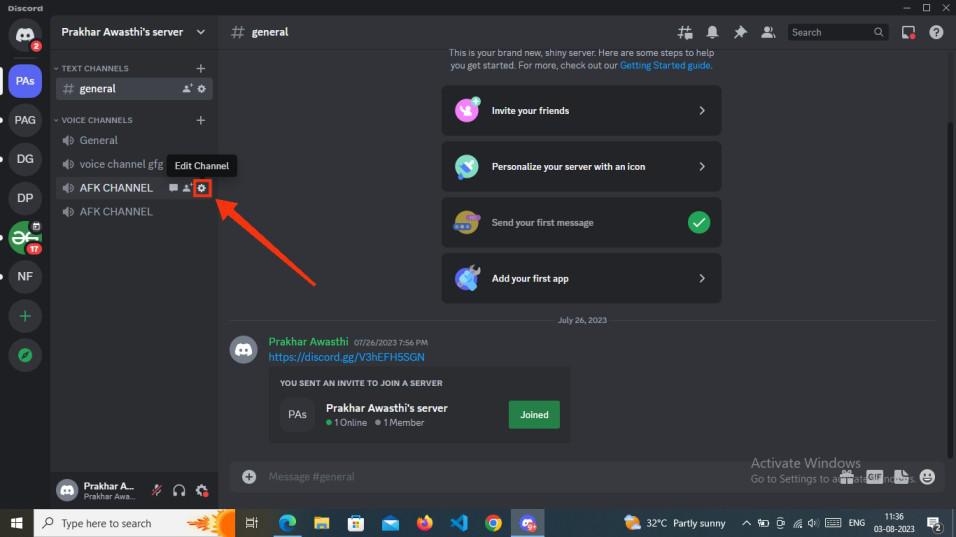Open Add your first app card
The height and width of the screenshot is (537, 956).
tap(581, 279)
